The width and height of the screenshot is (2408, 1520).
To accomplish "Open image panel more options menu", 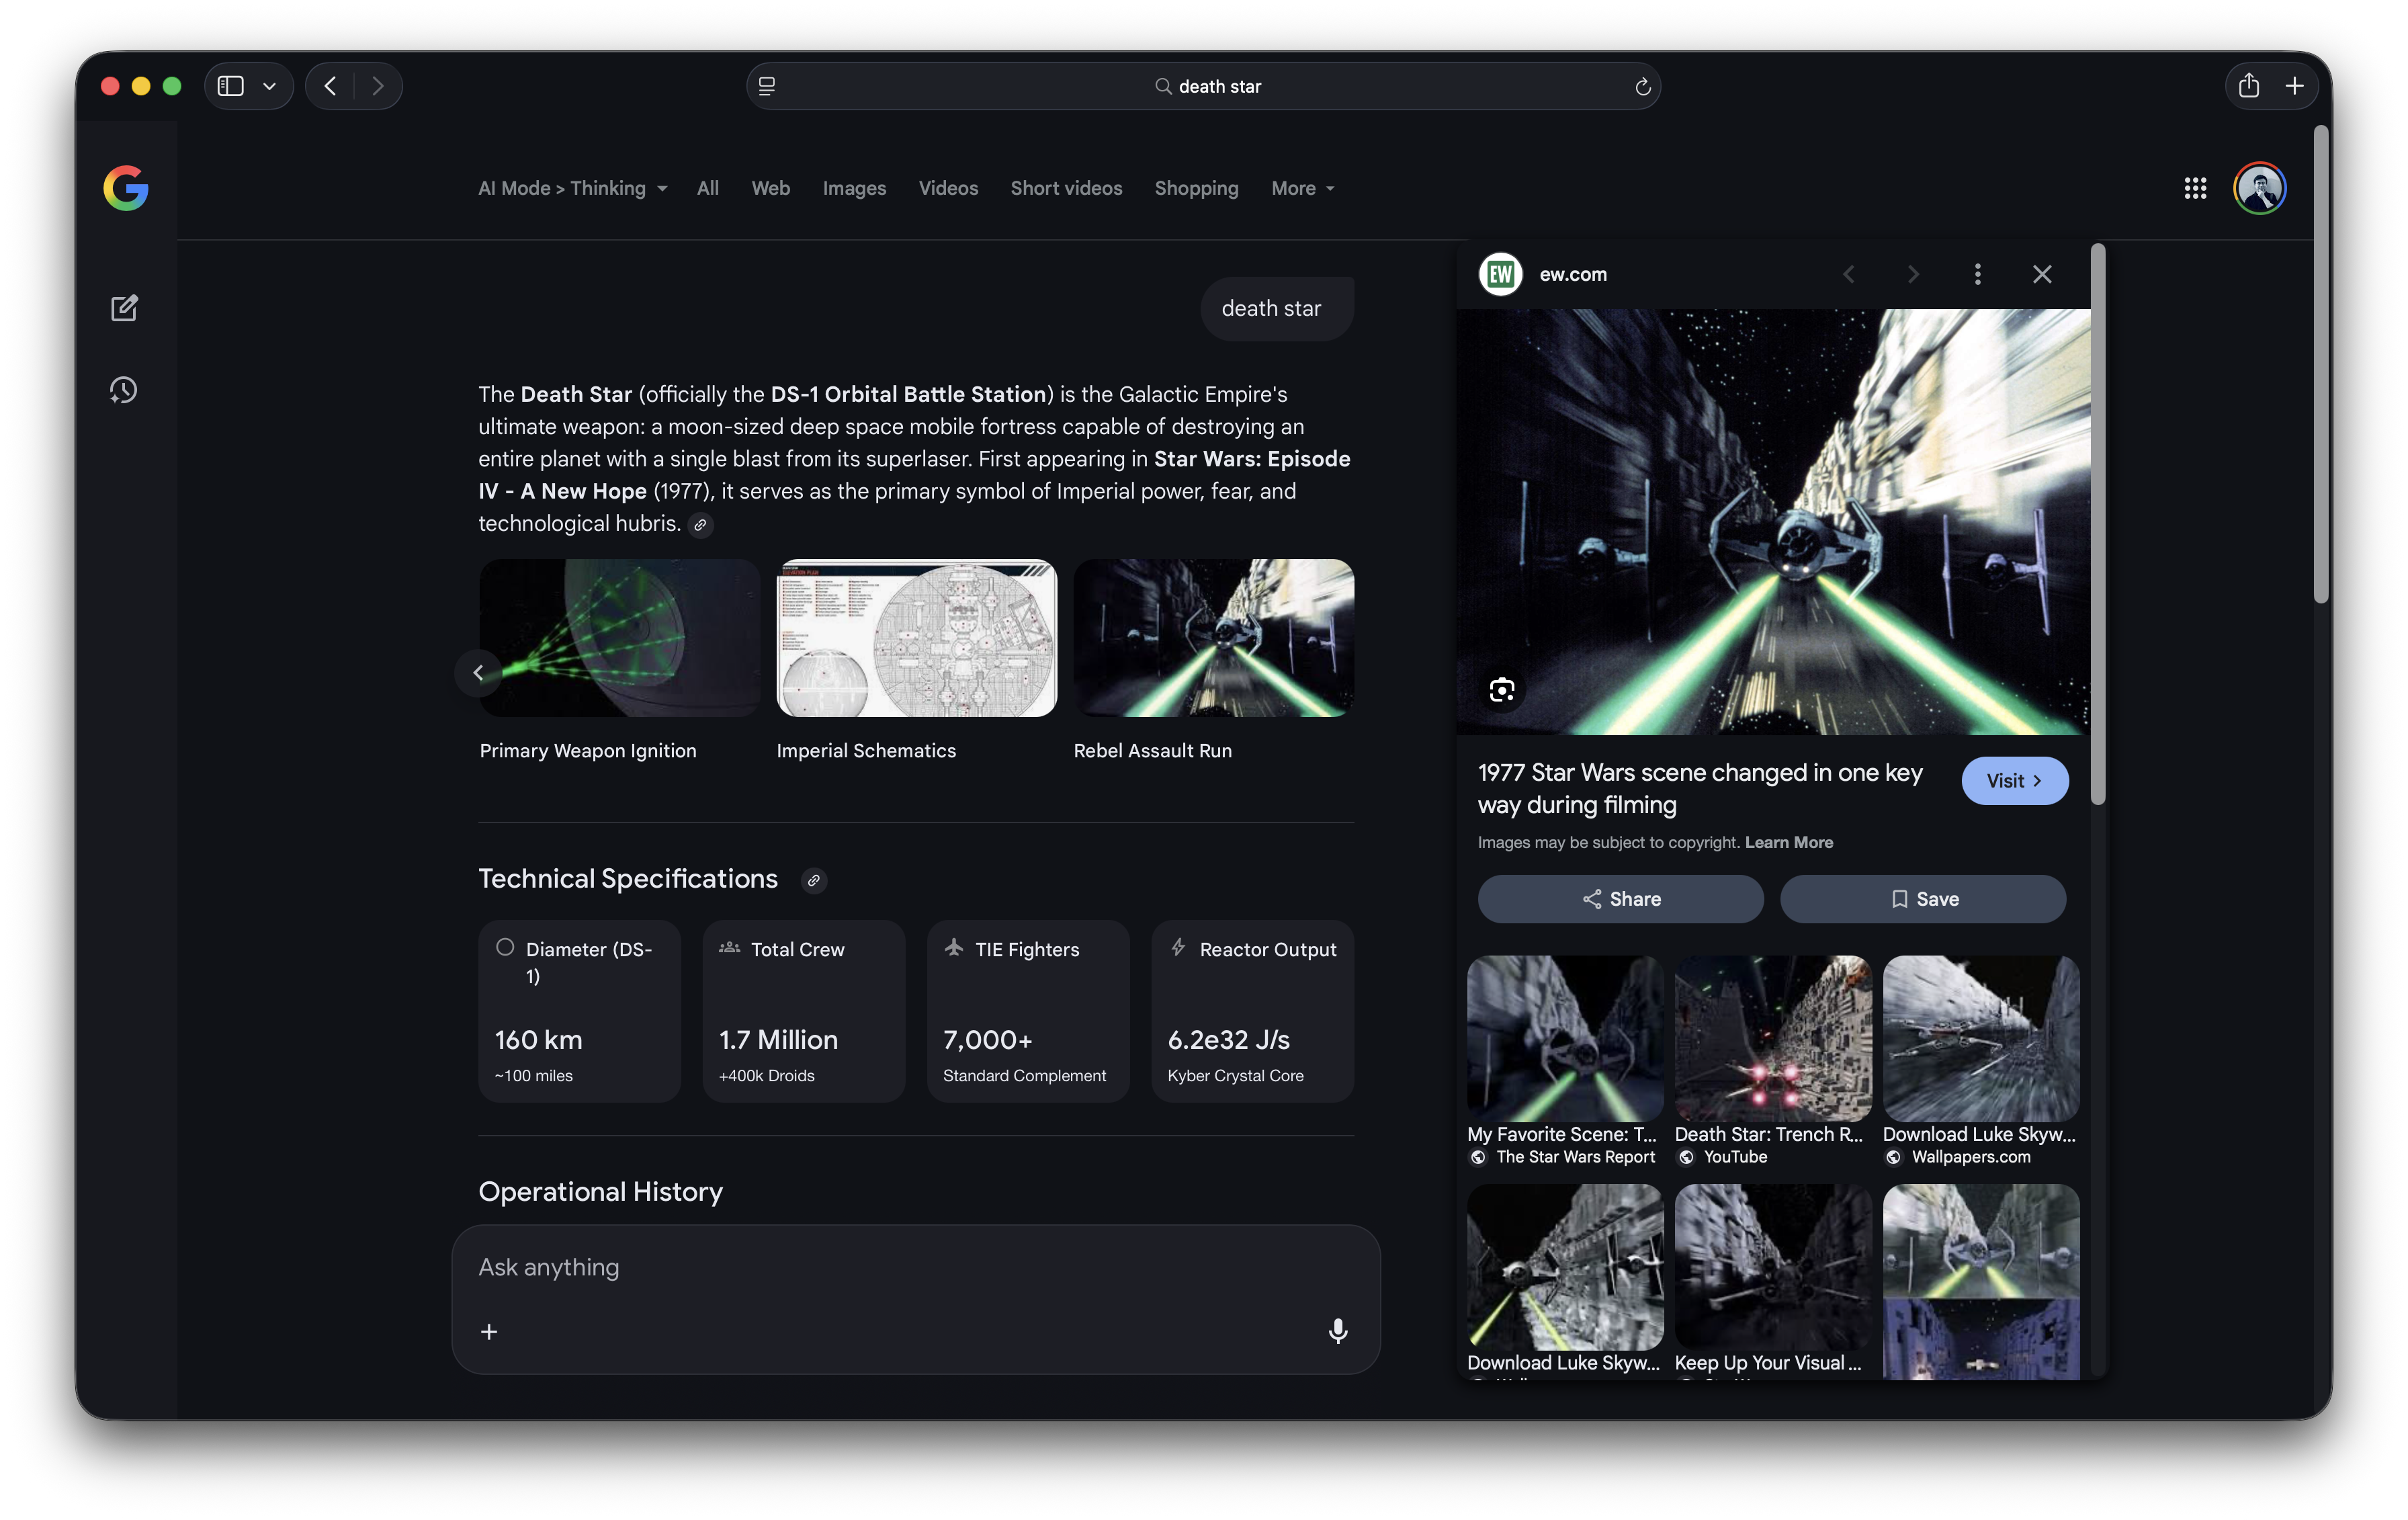I will (x=1977, y=274).
